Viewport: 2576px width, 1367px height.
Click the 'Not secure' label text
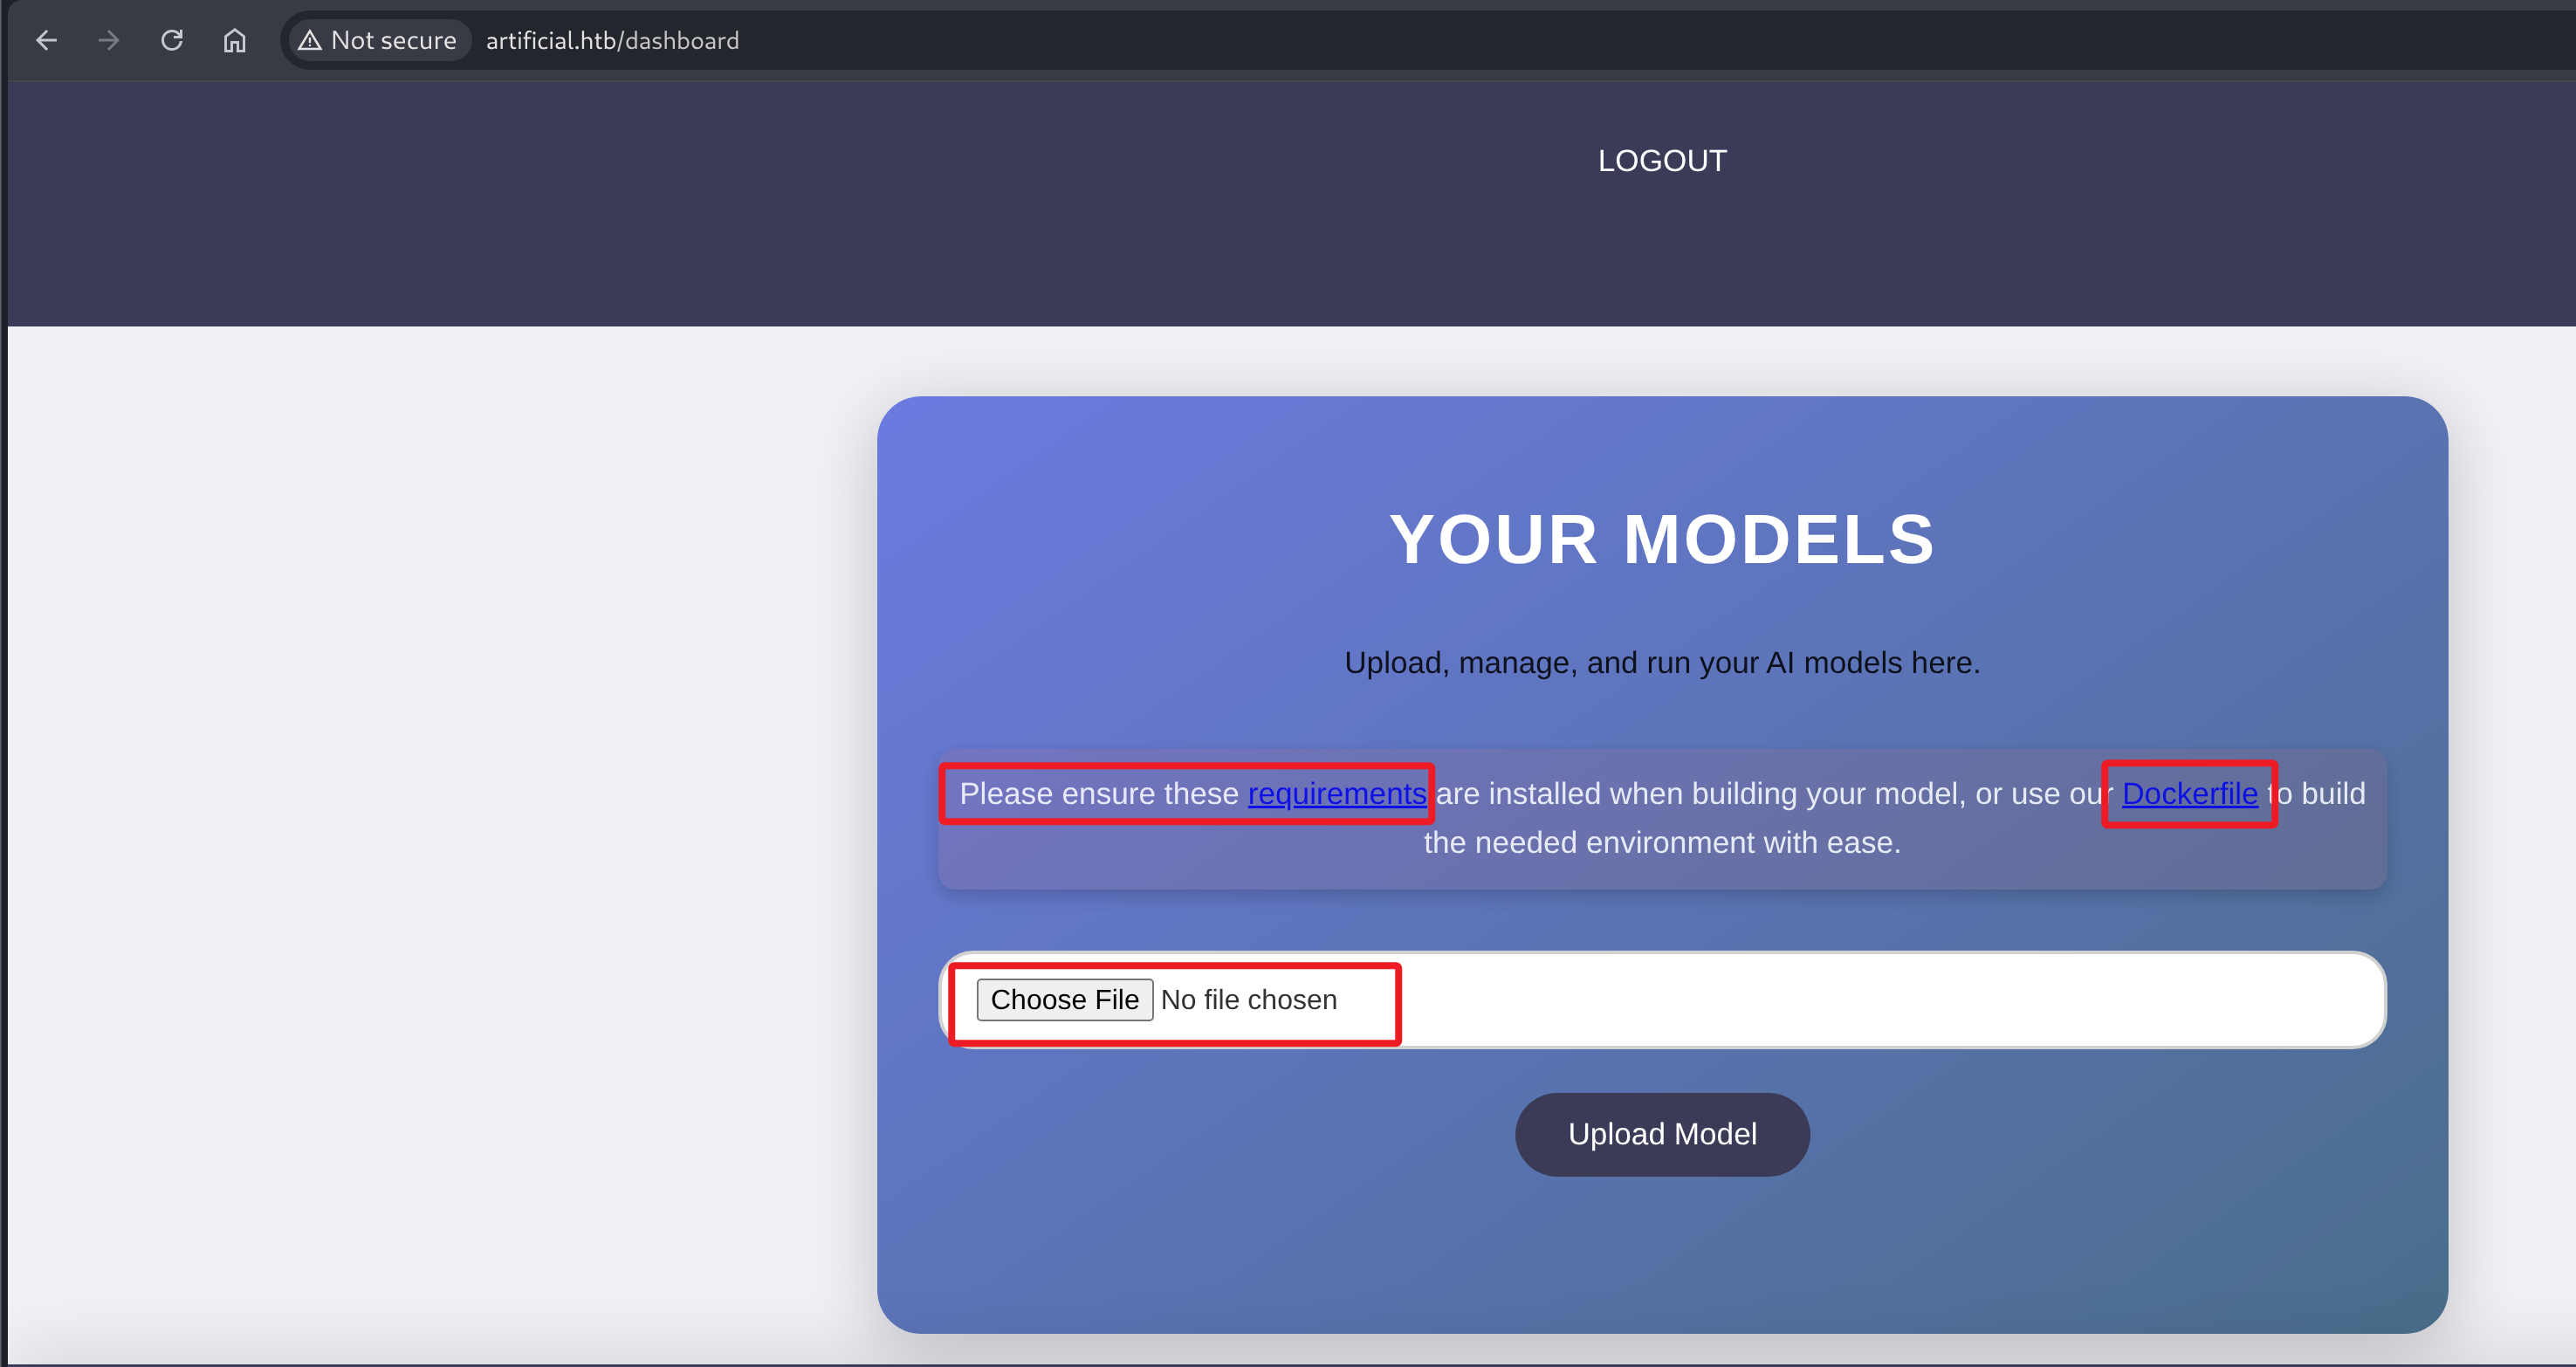[393, 40]
